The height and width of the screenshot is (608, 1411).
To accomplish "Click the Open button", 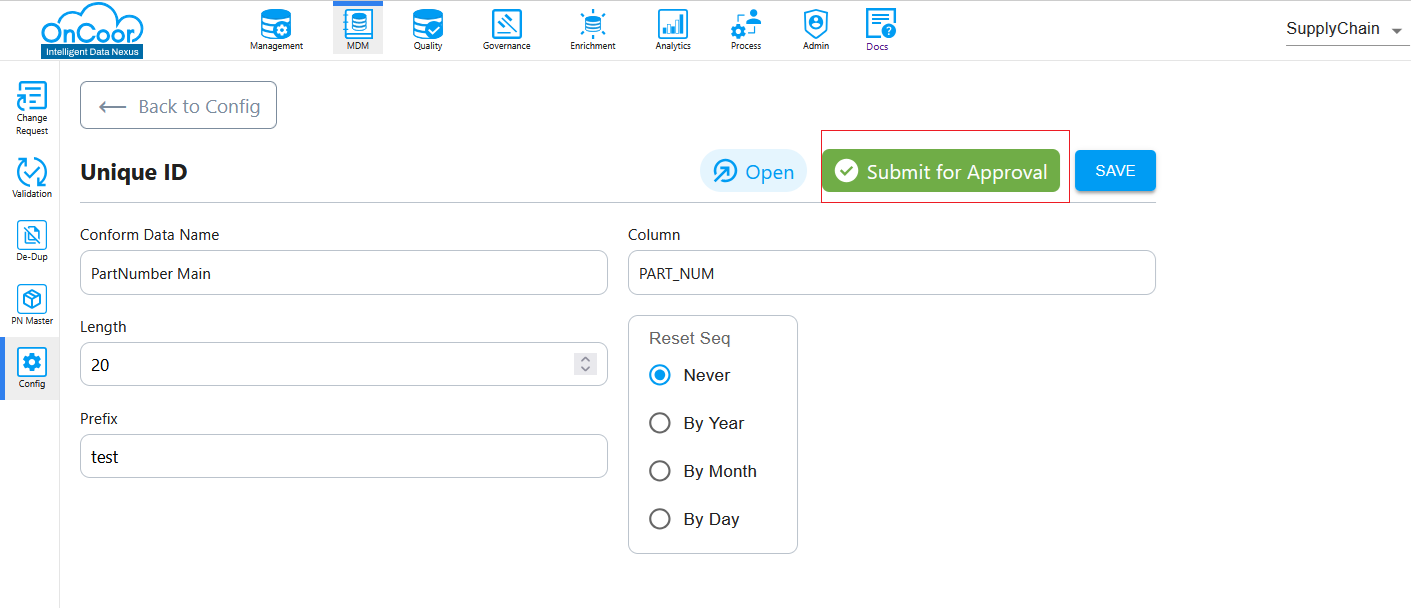I will [x=753, y=171].
